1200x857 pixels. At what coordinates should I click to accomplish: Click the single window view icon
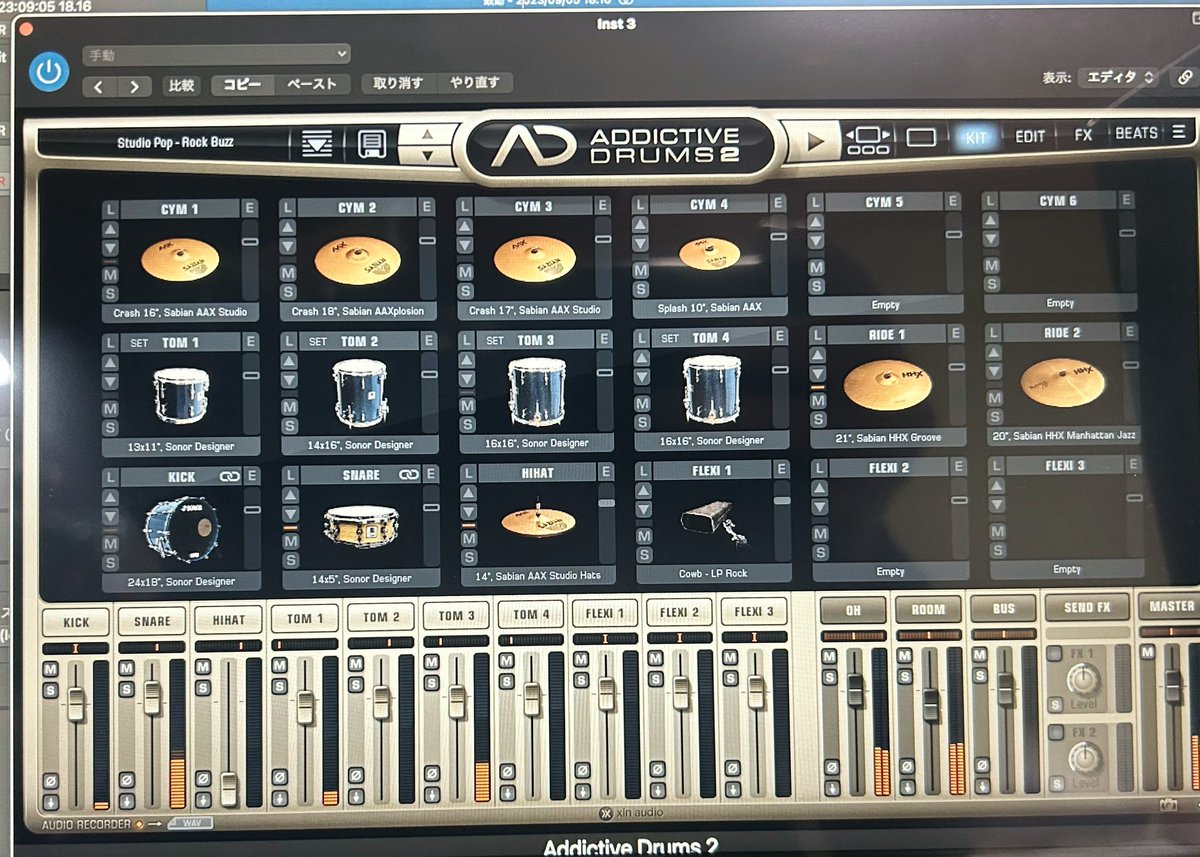[921, 138]
